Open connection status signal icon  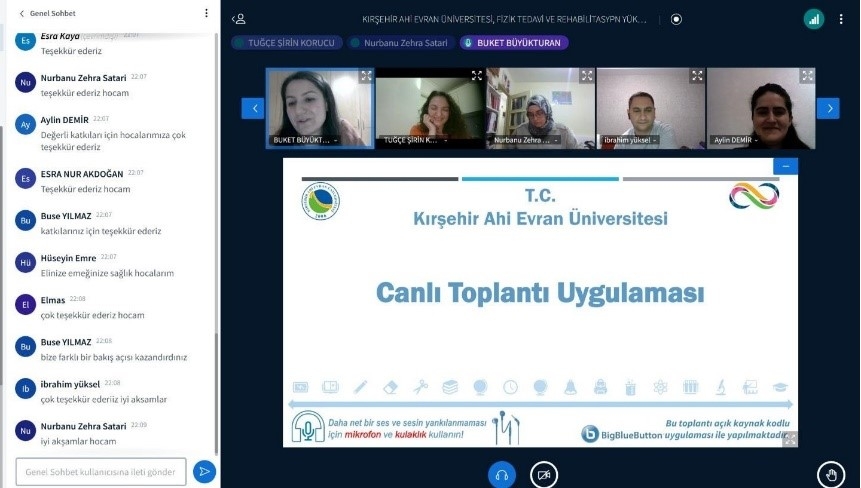pyautogui.click(x=814, y=19)
